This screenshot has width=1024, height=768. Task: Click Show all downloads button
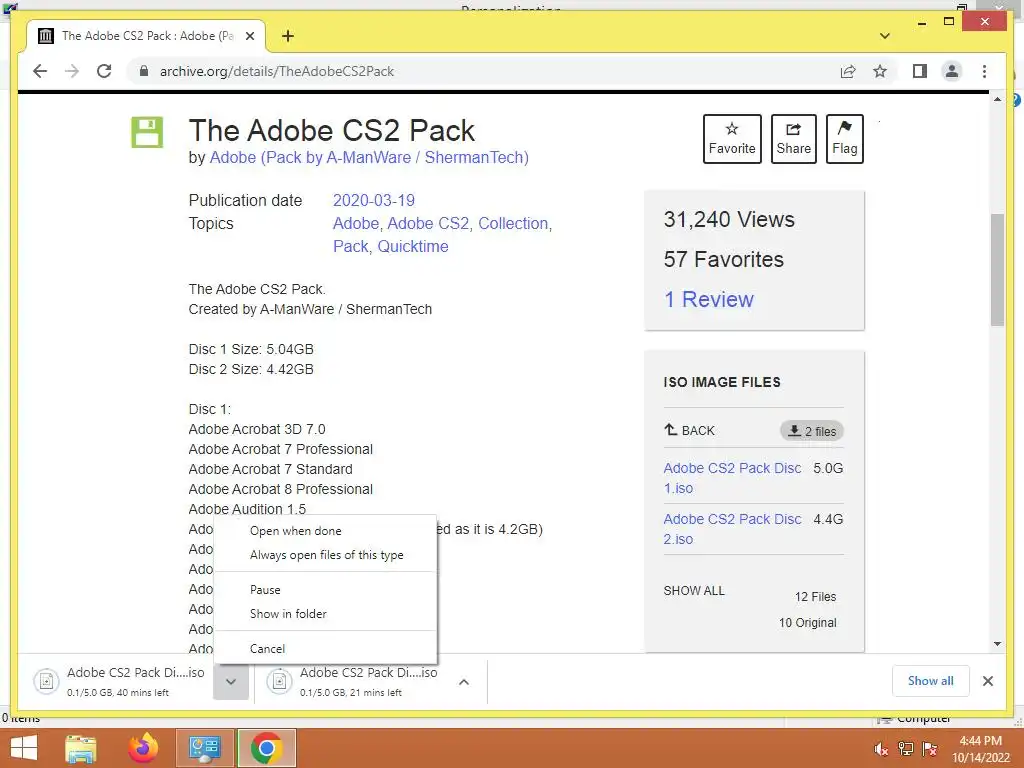(x=931, y=680)
